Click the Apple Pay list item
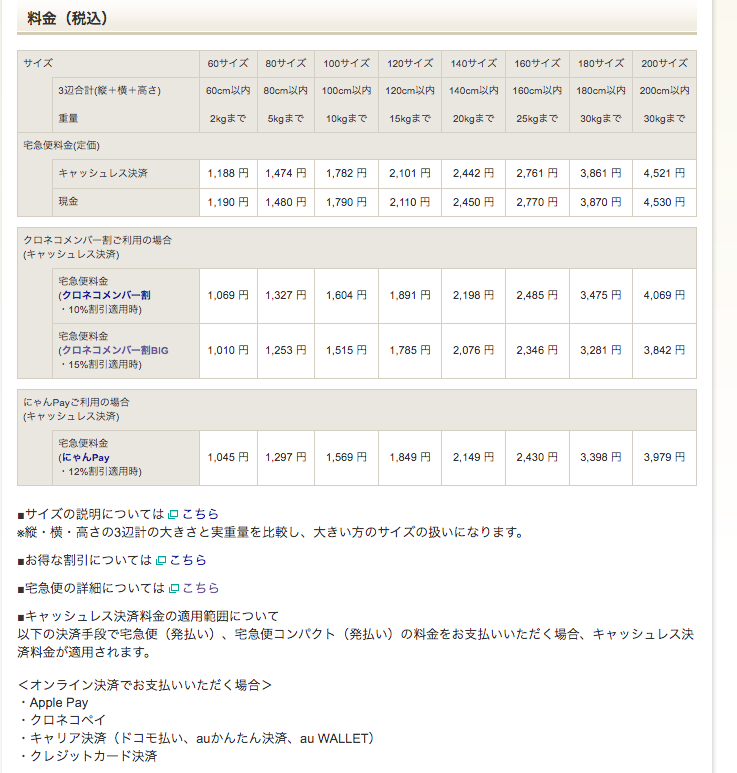The width and height of the screenshot is (737, 773). tap(59, 703)
